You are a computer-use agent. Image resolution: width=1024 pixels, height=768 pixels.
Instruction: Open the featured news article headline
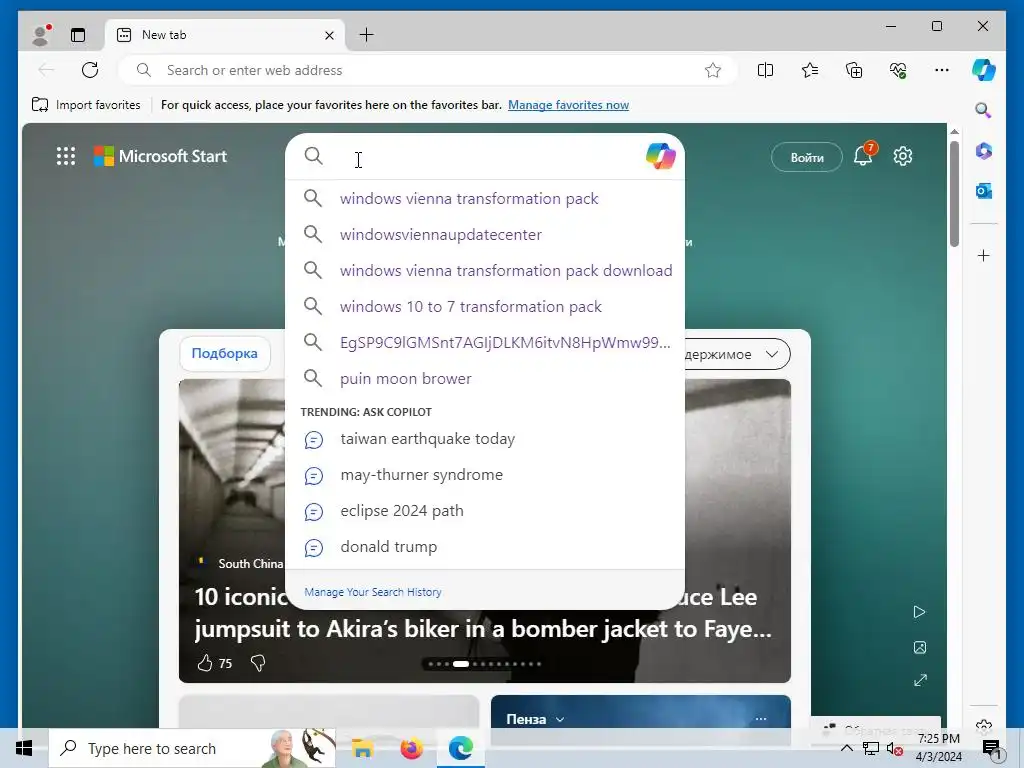[x=483, y=613]
